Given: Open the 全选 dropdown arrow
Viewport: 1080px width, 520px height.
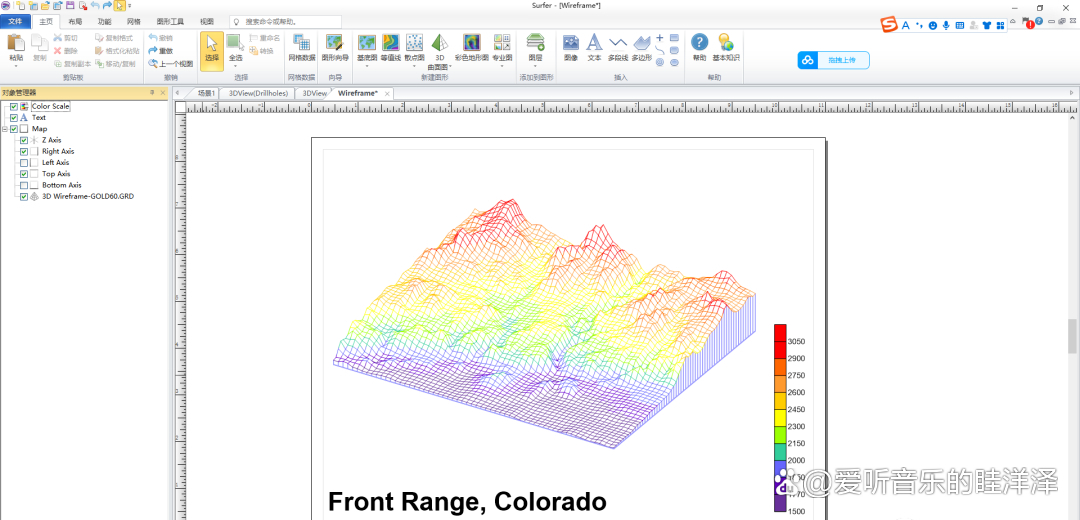Looking at the screenshot, I should tap(235, 66).
